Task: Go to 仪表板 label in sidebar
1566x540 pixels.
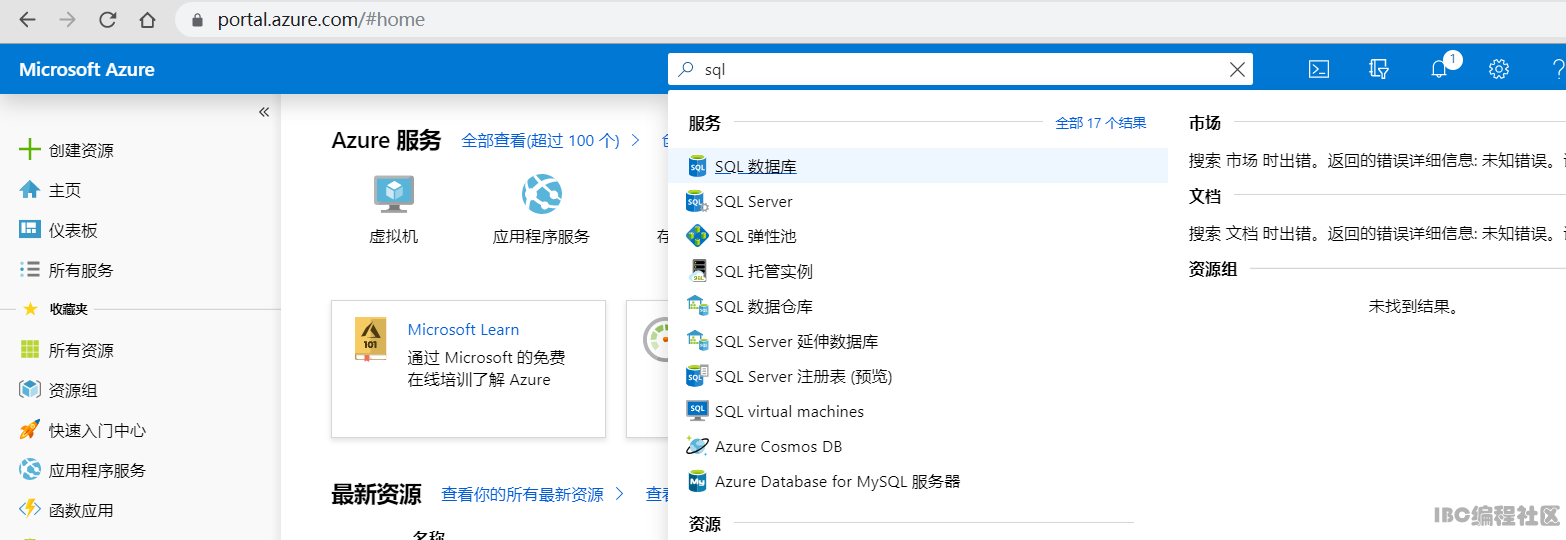Action: click(x=74, y=230)
